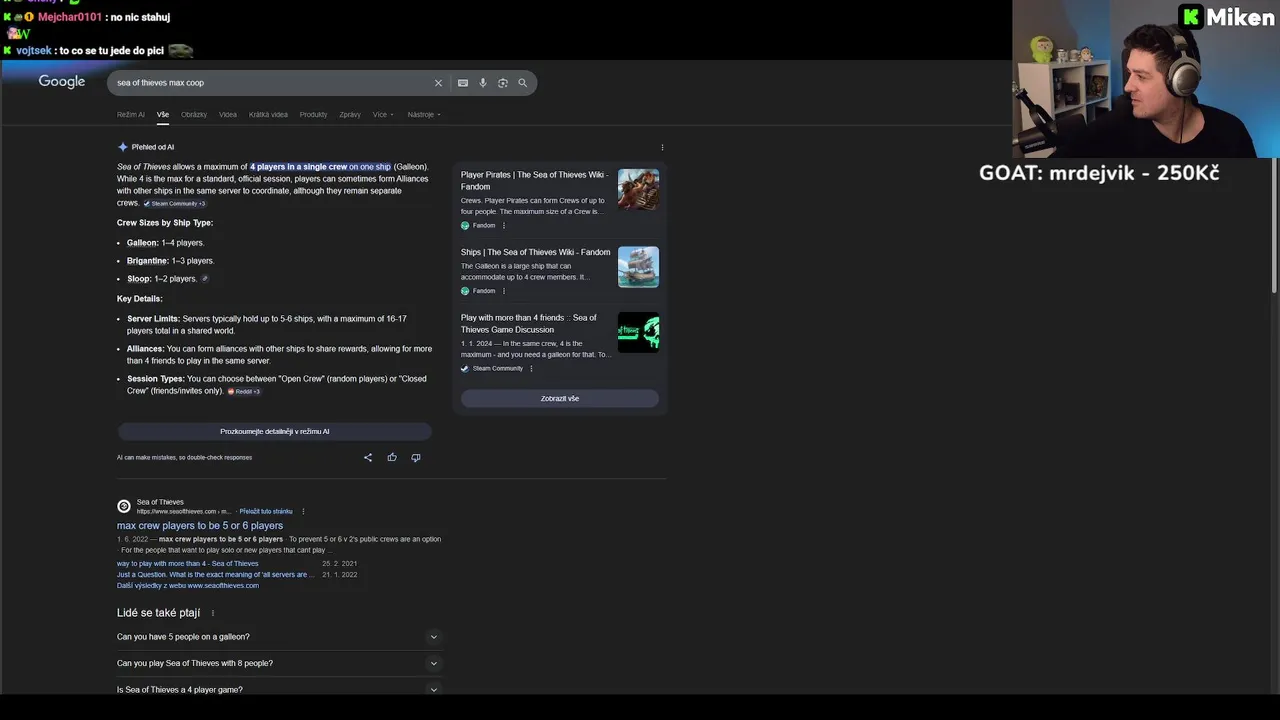Click the 'Lidé se také ptají' heading
This screenshot has height=720, width=1280.
click(159, 613)
